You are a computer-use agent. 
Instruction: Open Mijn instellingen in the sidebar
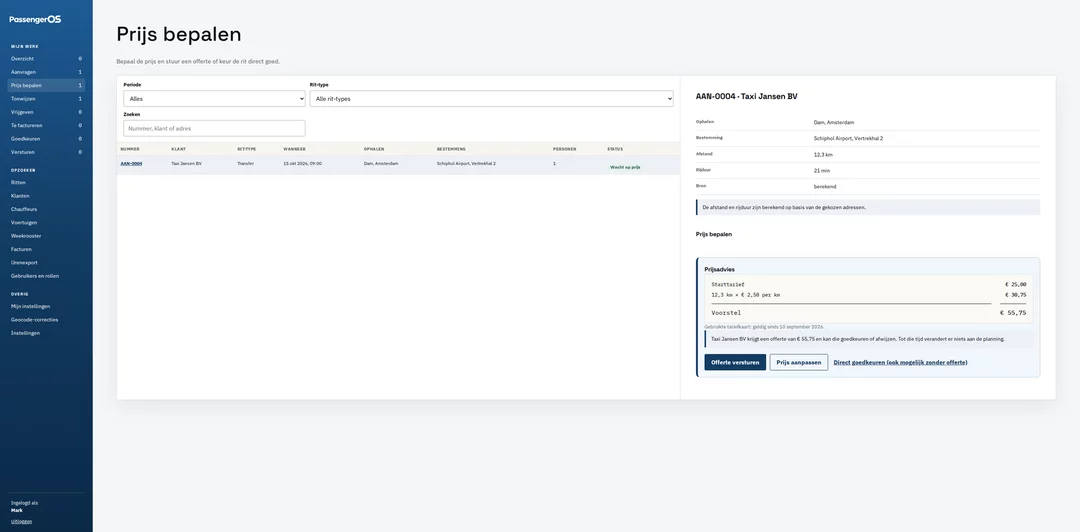(x=46, y=306)
